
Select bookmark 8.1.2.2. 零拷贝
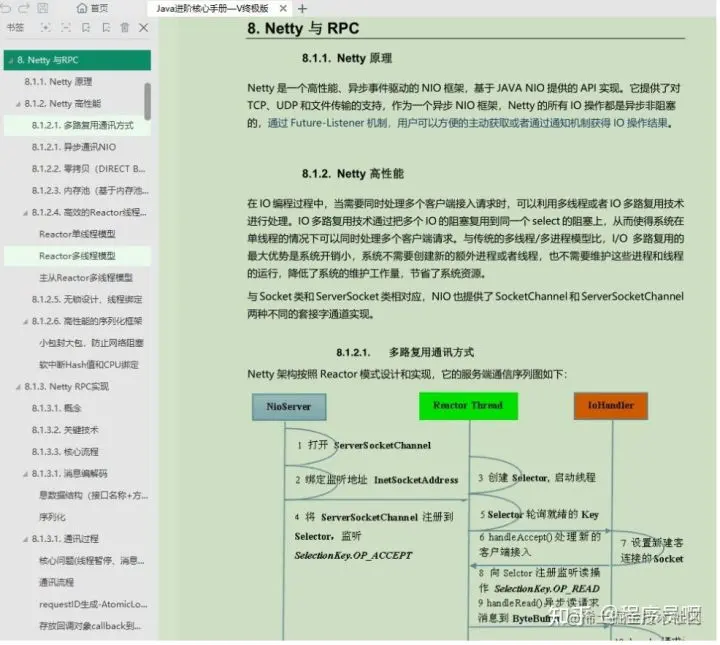pyautogui.click(x=89, y=169)
